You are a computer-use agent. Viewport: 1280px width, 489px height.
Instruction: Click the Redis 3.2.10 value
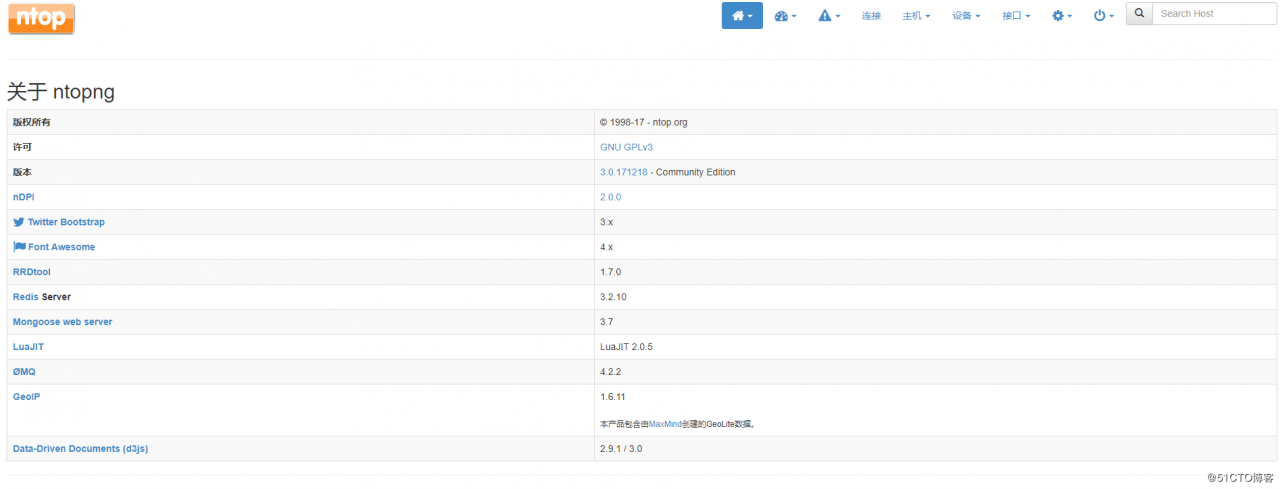pos(613,297)
